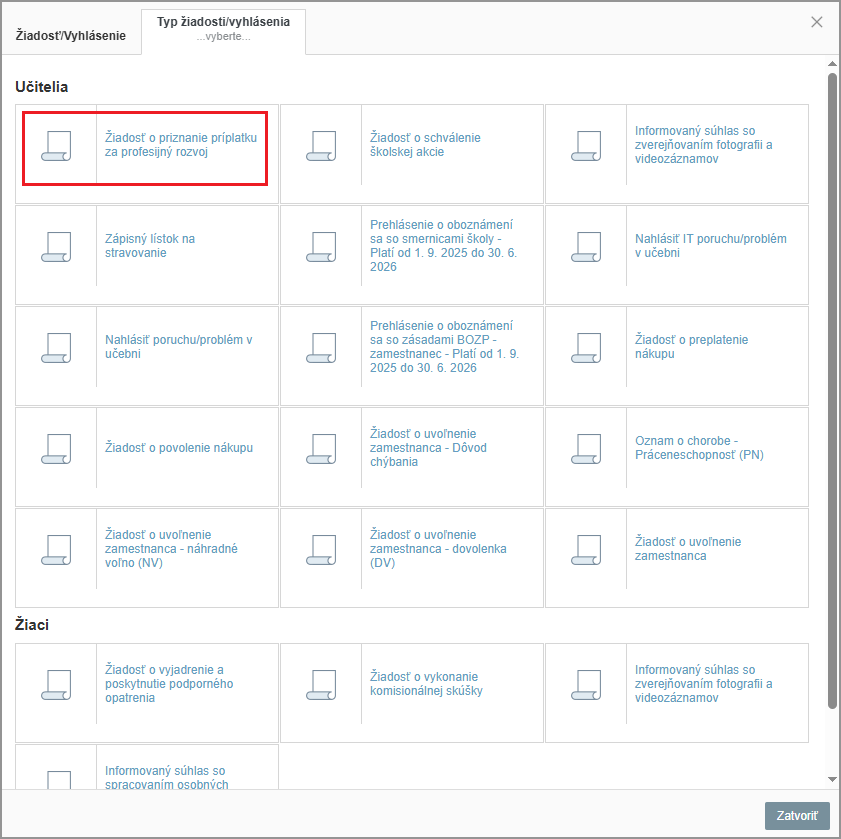
Task: Select Prehlásenie o oboznámení sa so smernicami školy
Action: pyautogui.click(x=444, y=246)
